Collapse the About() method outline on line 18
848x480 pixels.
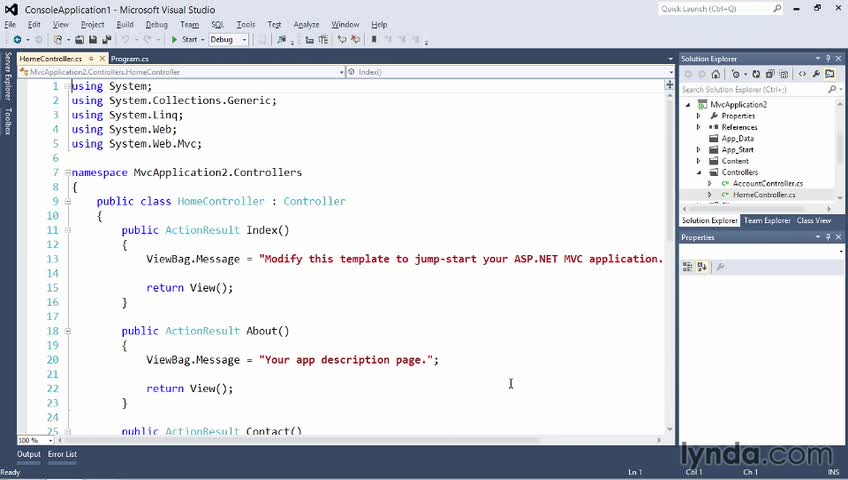click(68, 331)
